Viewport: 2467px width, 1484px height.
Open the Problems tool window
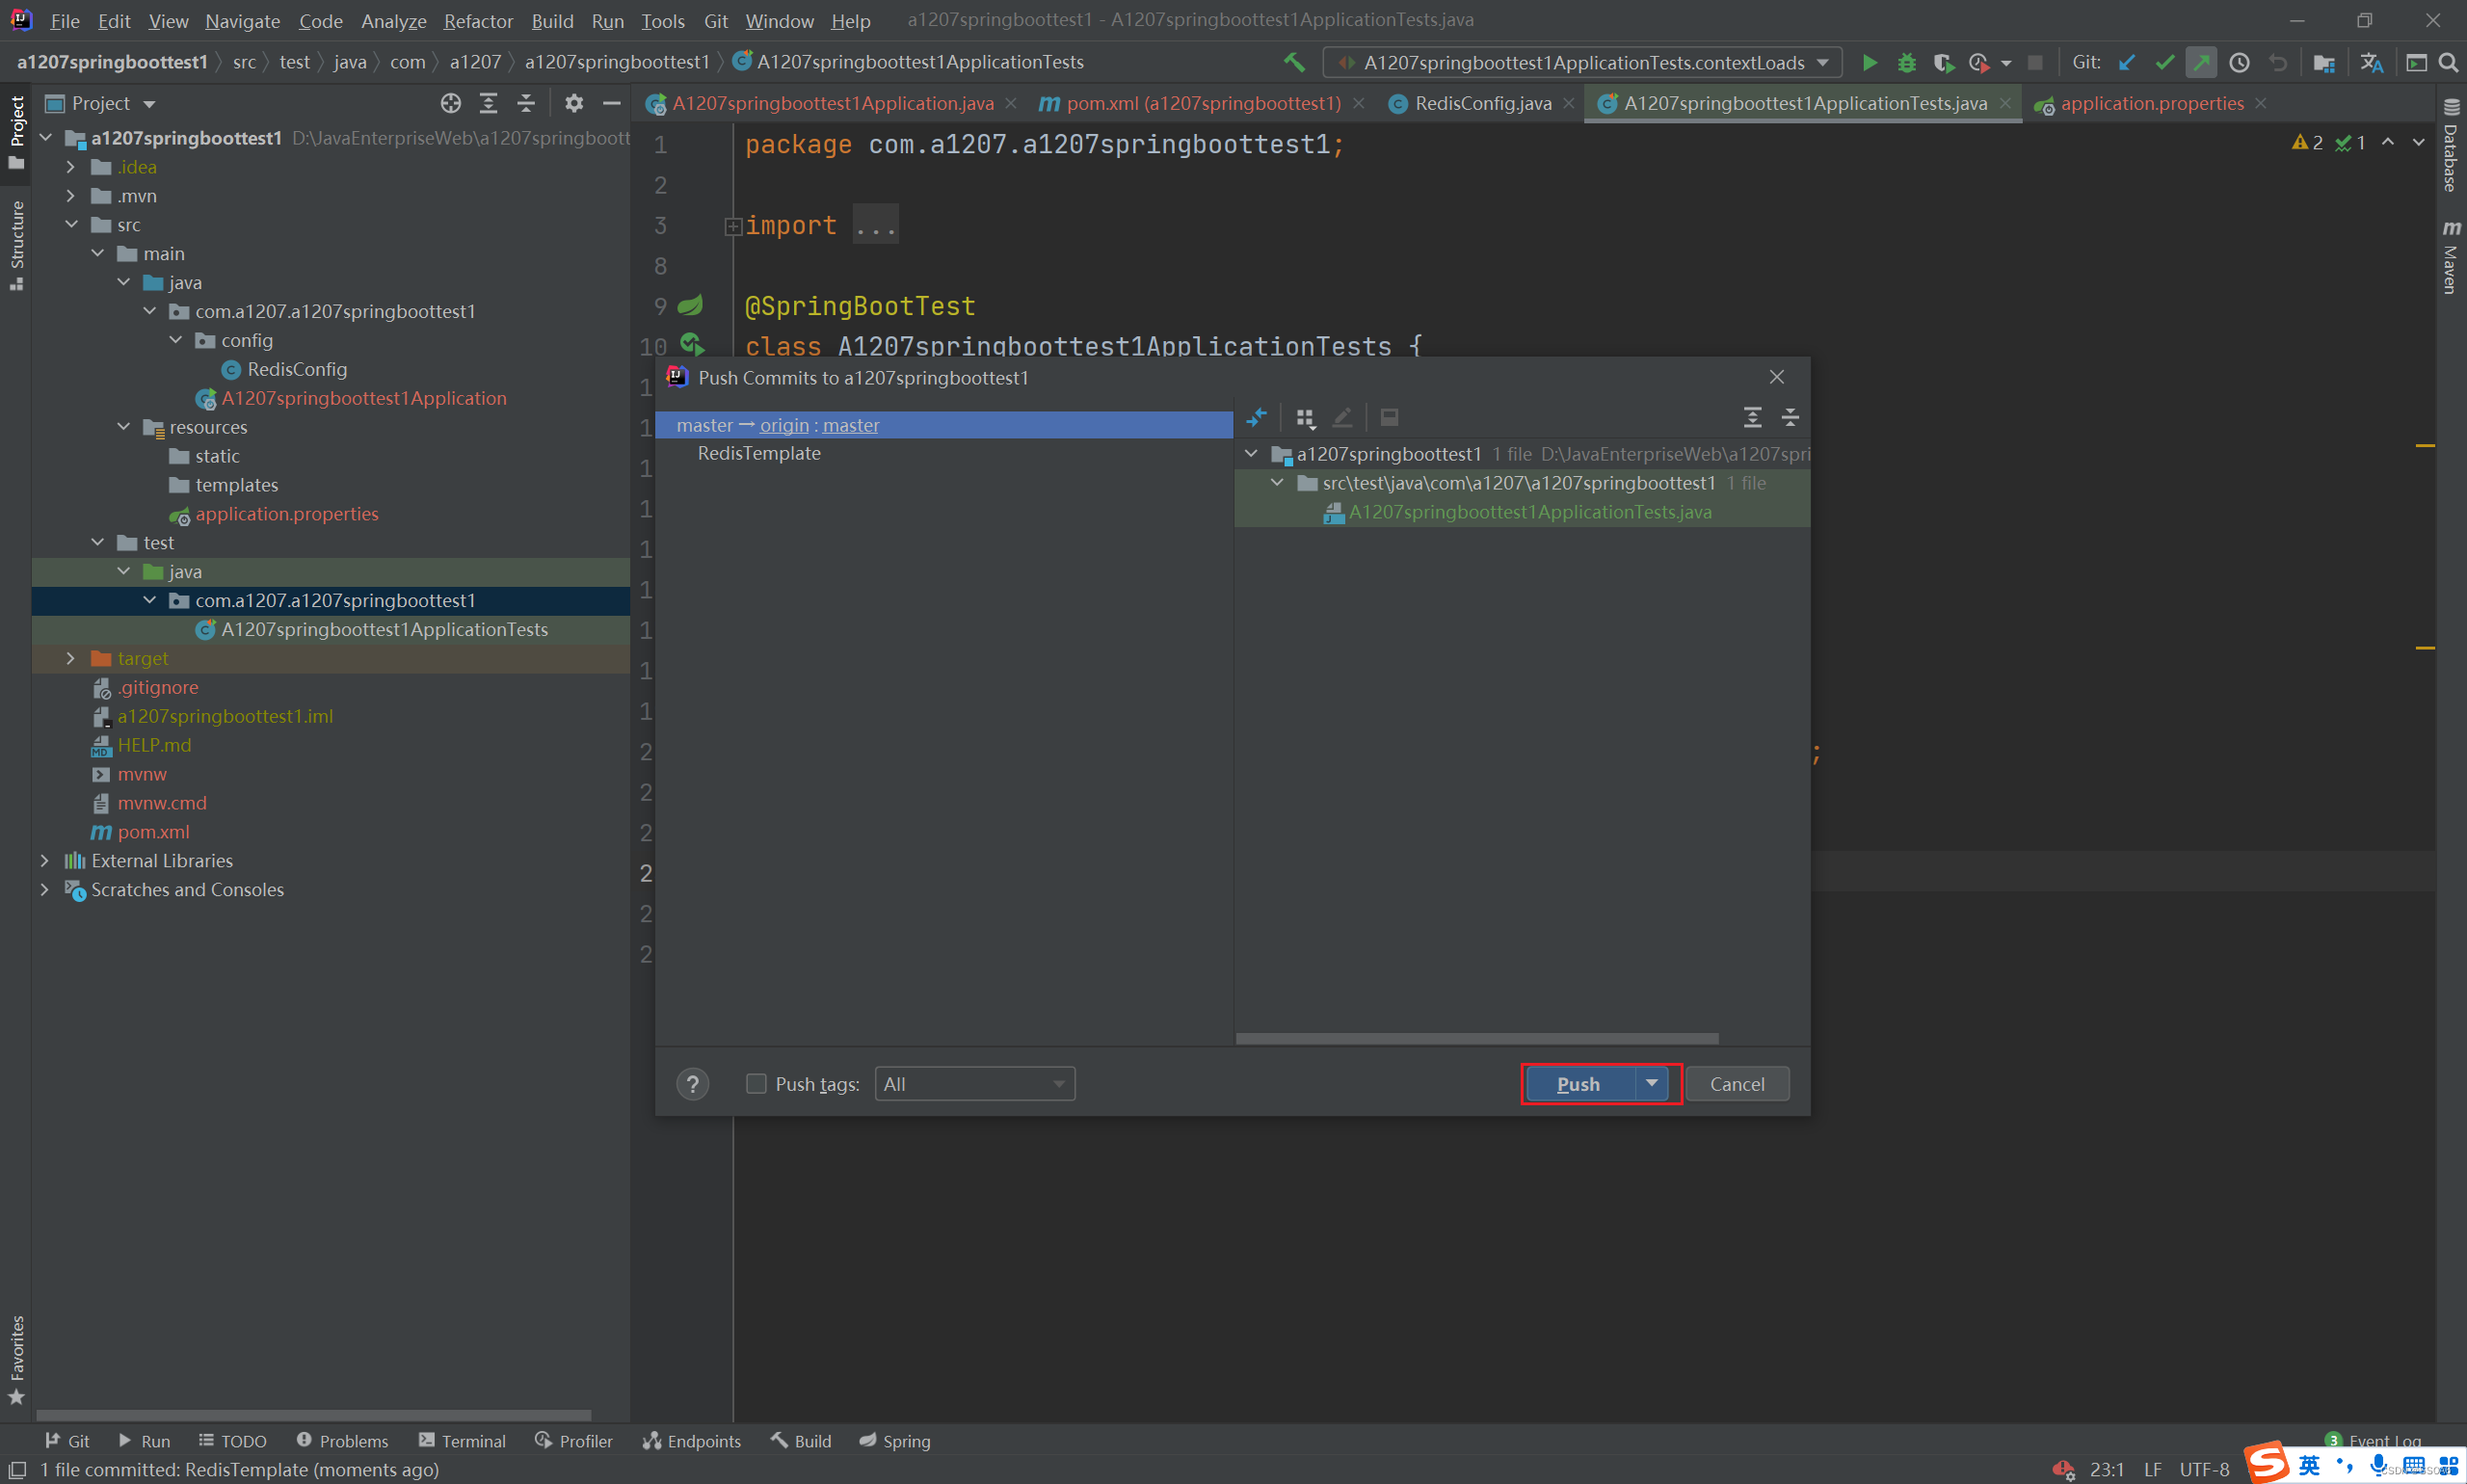342,1441
